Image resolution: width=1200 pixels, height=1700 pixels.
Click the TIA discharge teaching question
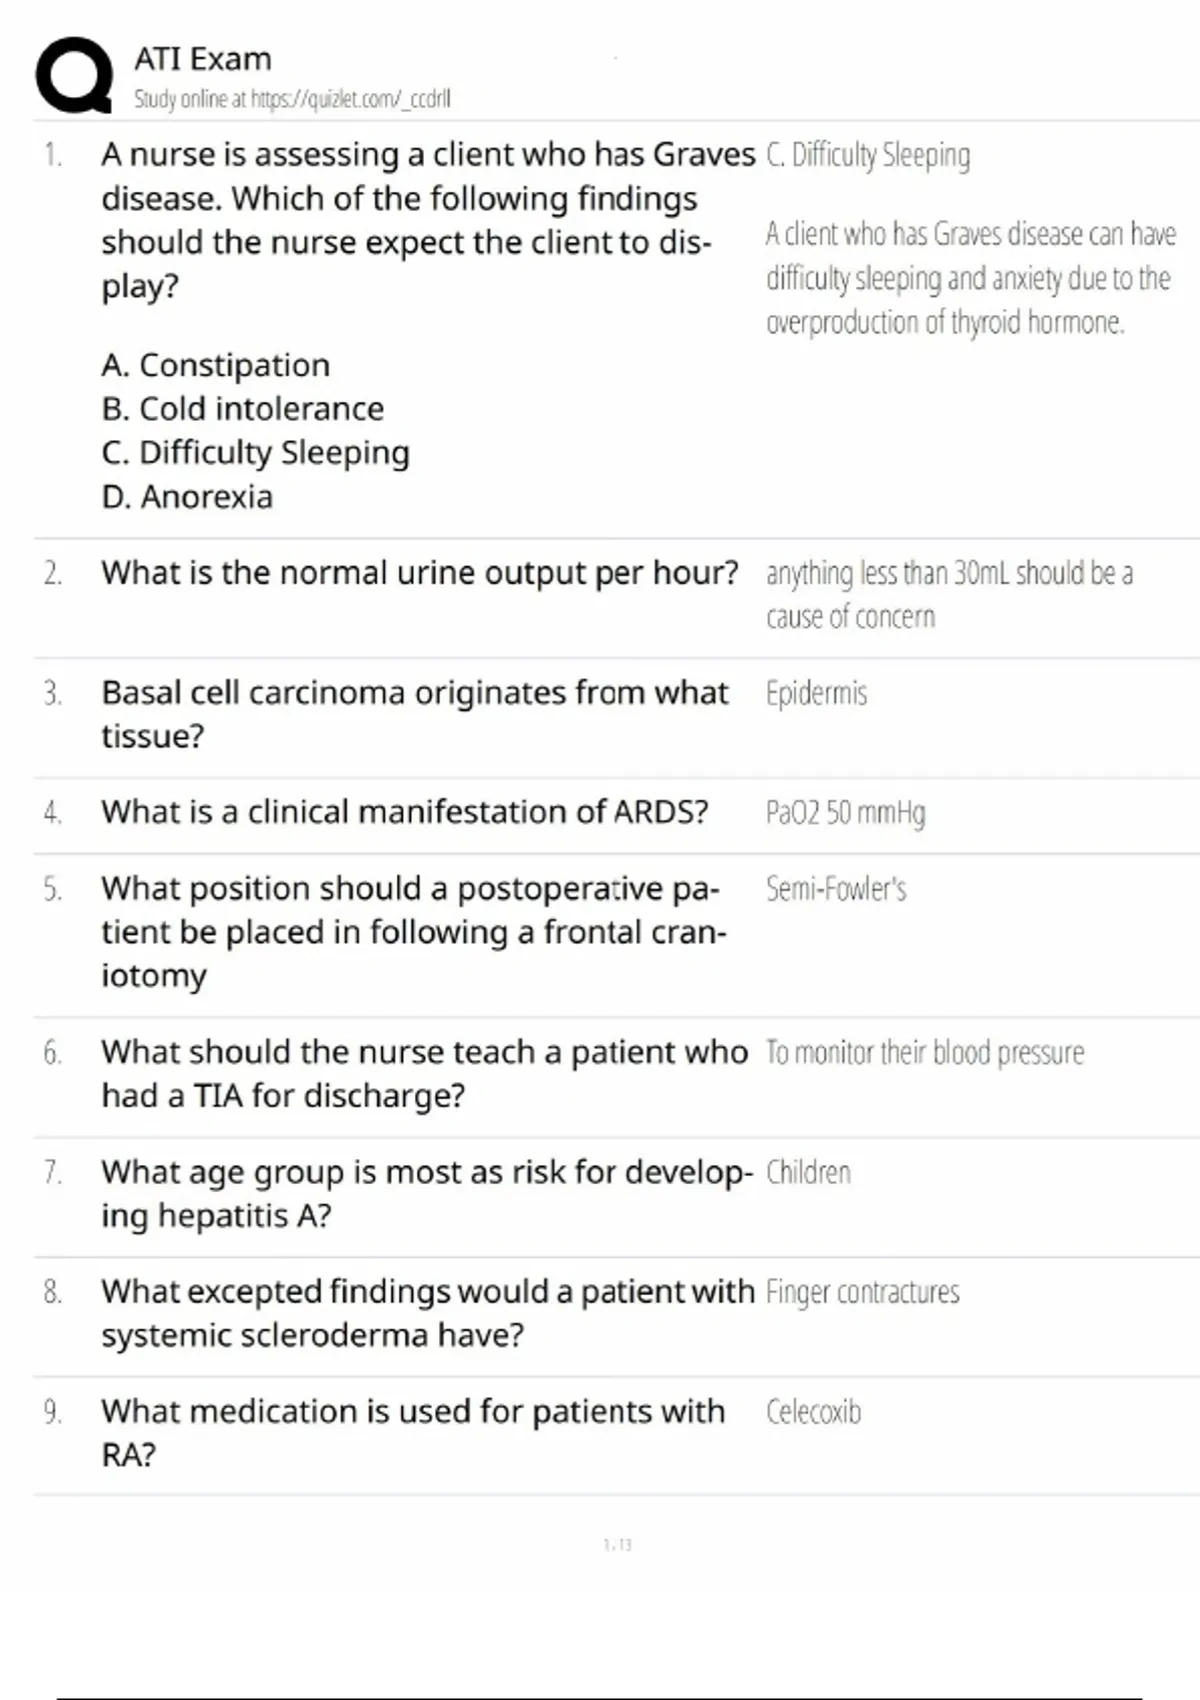click(424, 1074)
